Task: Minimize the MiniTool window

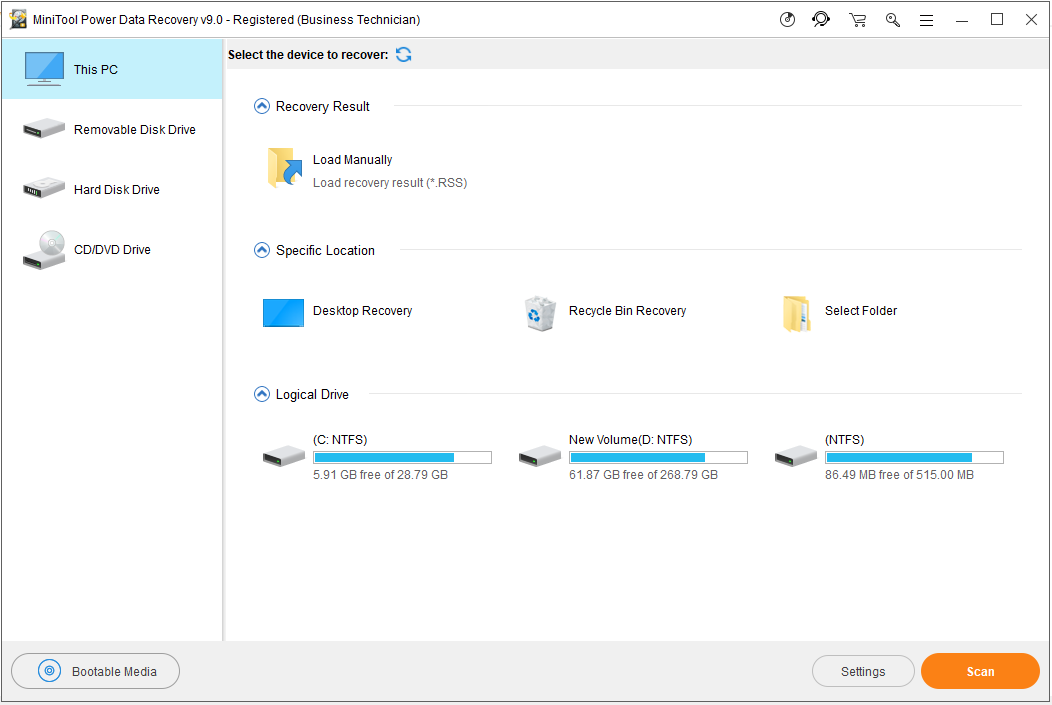Action: (962, 20)
